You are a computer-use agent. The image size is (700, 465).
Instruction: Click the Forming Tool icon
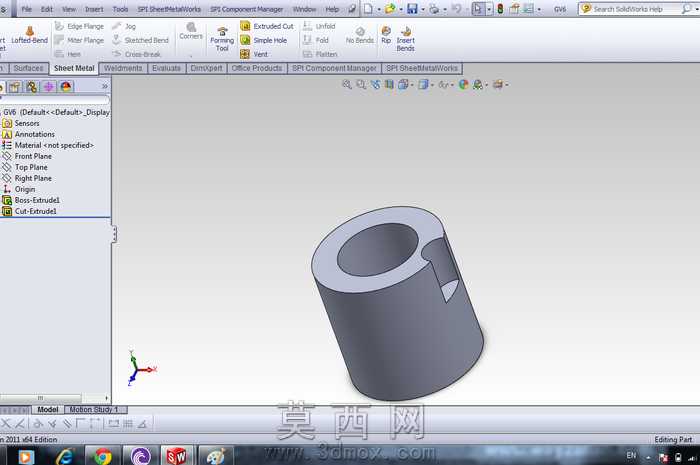pos(222,39)
